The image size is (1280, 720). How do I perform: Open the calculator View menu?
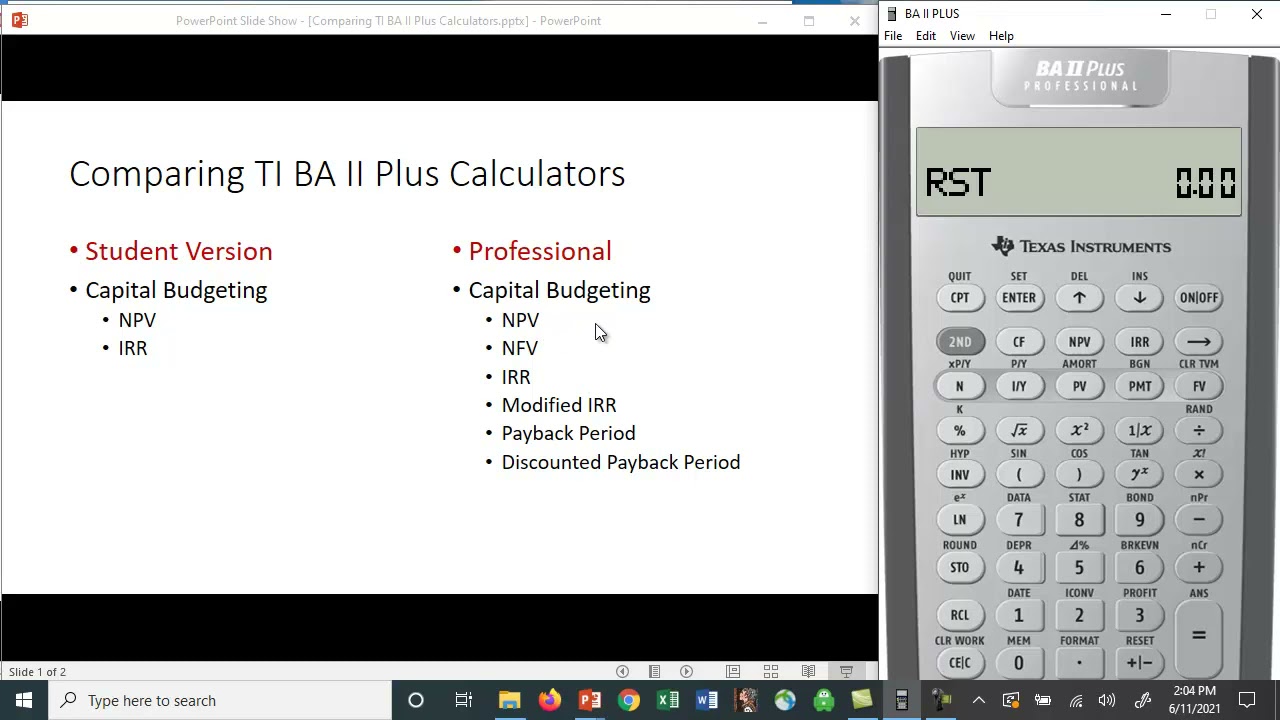coord(962,36)
